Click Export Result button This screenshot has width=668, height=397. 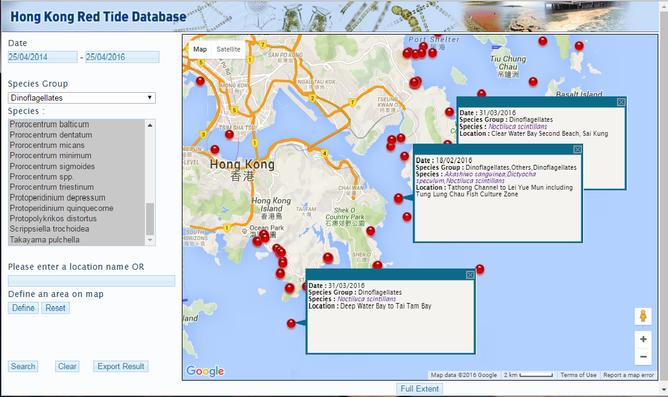click(121, 366)
